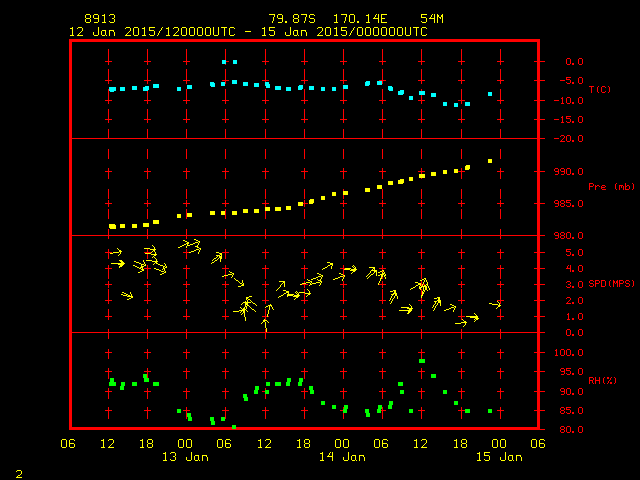Click the last cyan temperature point before 15 Jan
This screenshot has height=480, width=640.
tap(490, 94)
